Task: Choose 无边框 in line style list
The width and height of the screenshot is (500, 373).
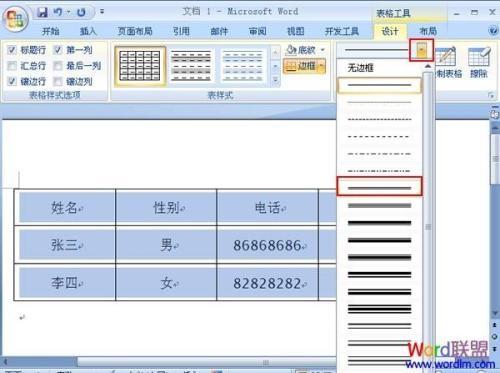Action: (x=360, y=68)
